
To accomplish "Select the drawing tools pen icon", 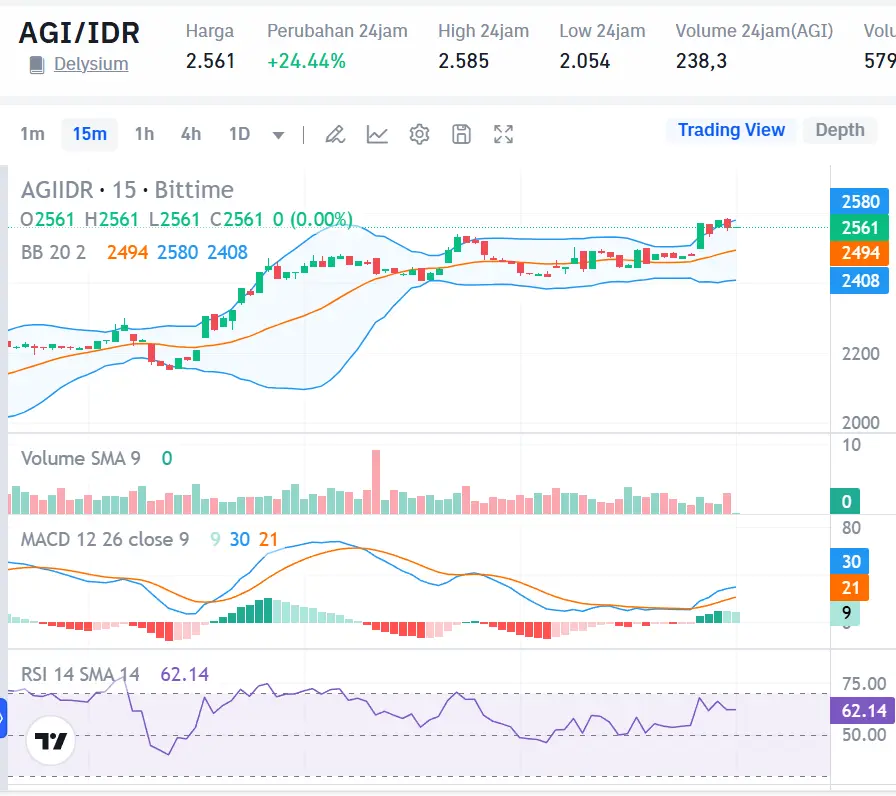I will pyautogui.click(x=335, y=133).
